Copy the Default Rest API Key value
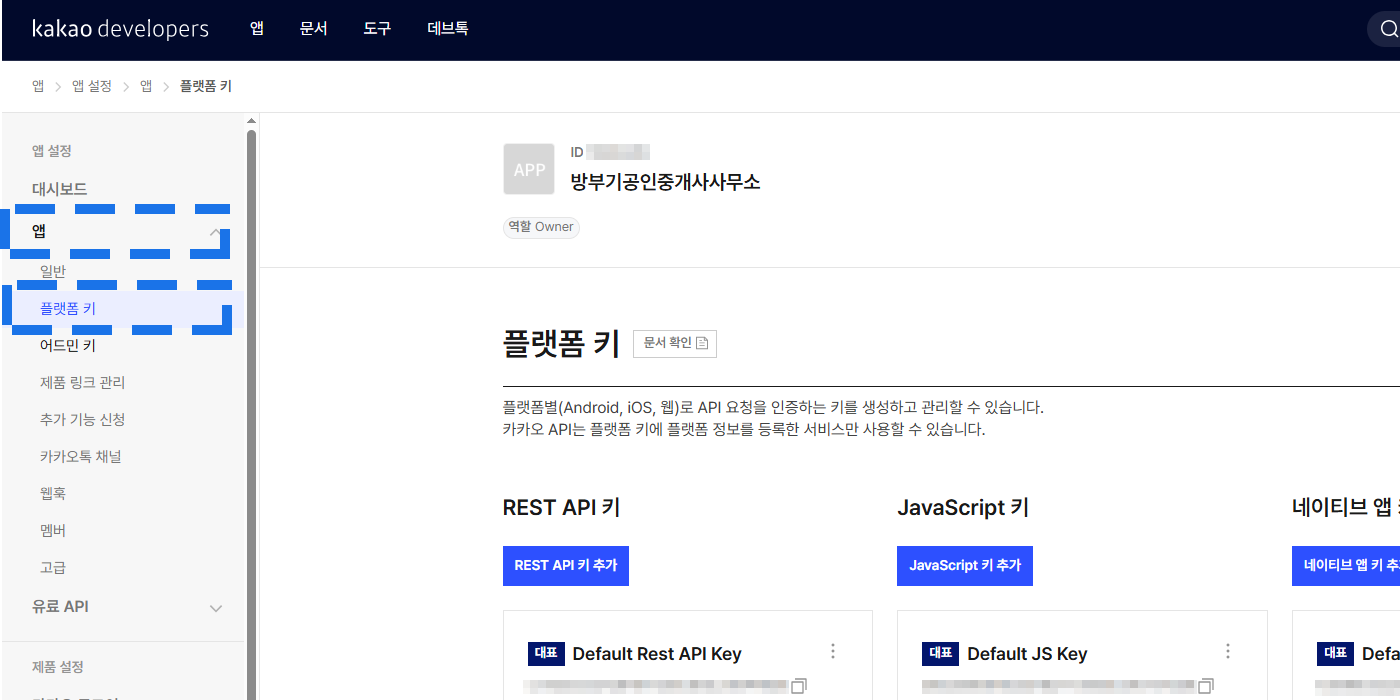This screenshot has width=1400, height=700. click(x=799, y=686)
